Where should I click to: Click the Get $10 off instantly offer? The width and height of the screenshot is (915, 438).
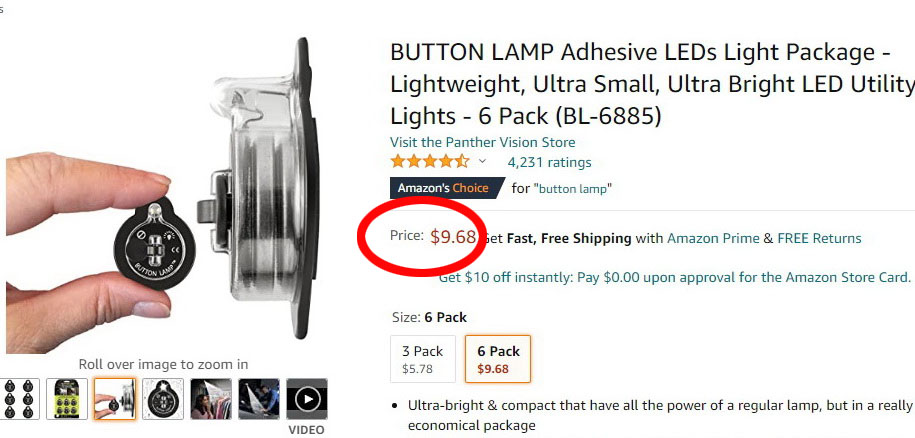675,277
